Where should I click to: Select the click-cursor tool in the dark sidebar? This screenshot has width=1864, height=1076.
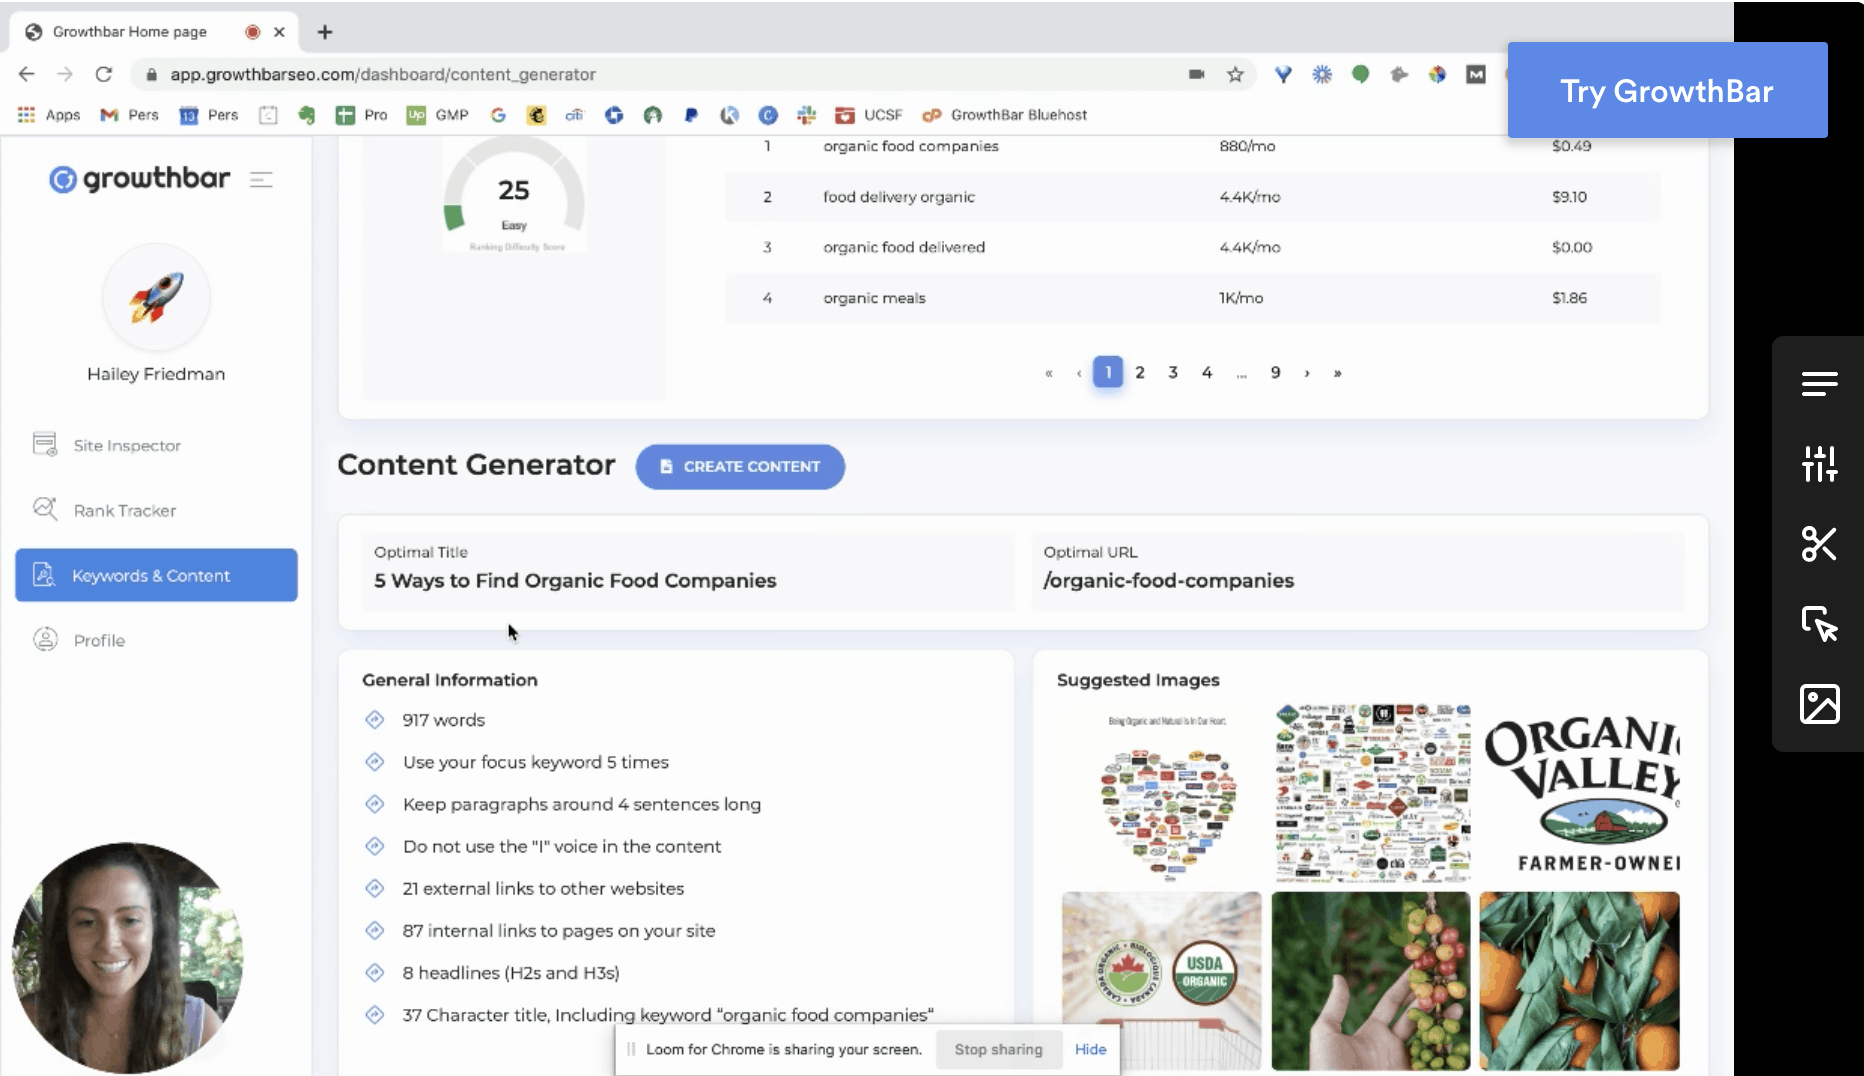point(1821,625)
